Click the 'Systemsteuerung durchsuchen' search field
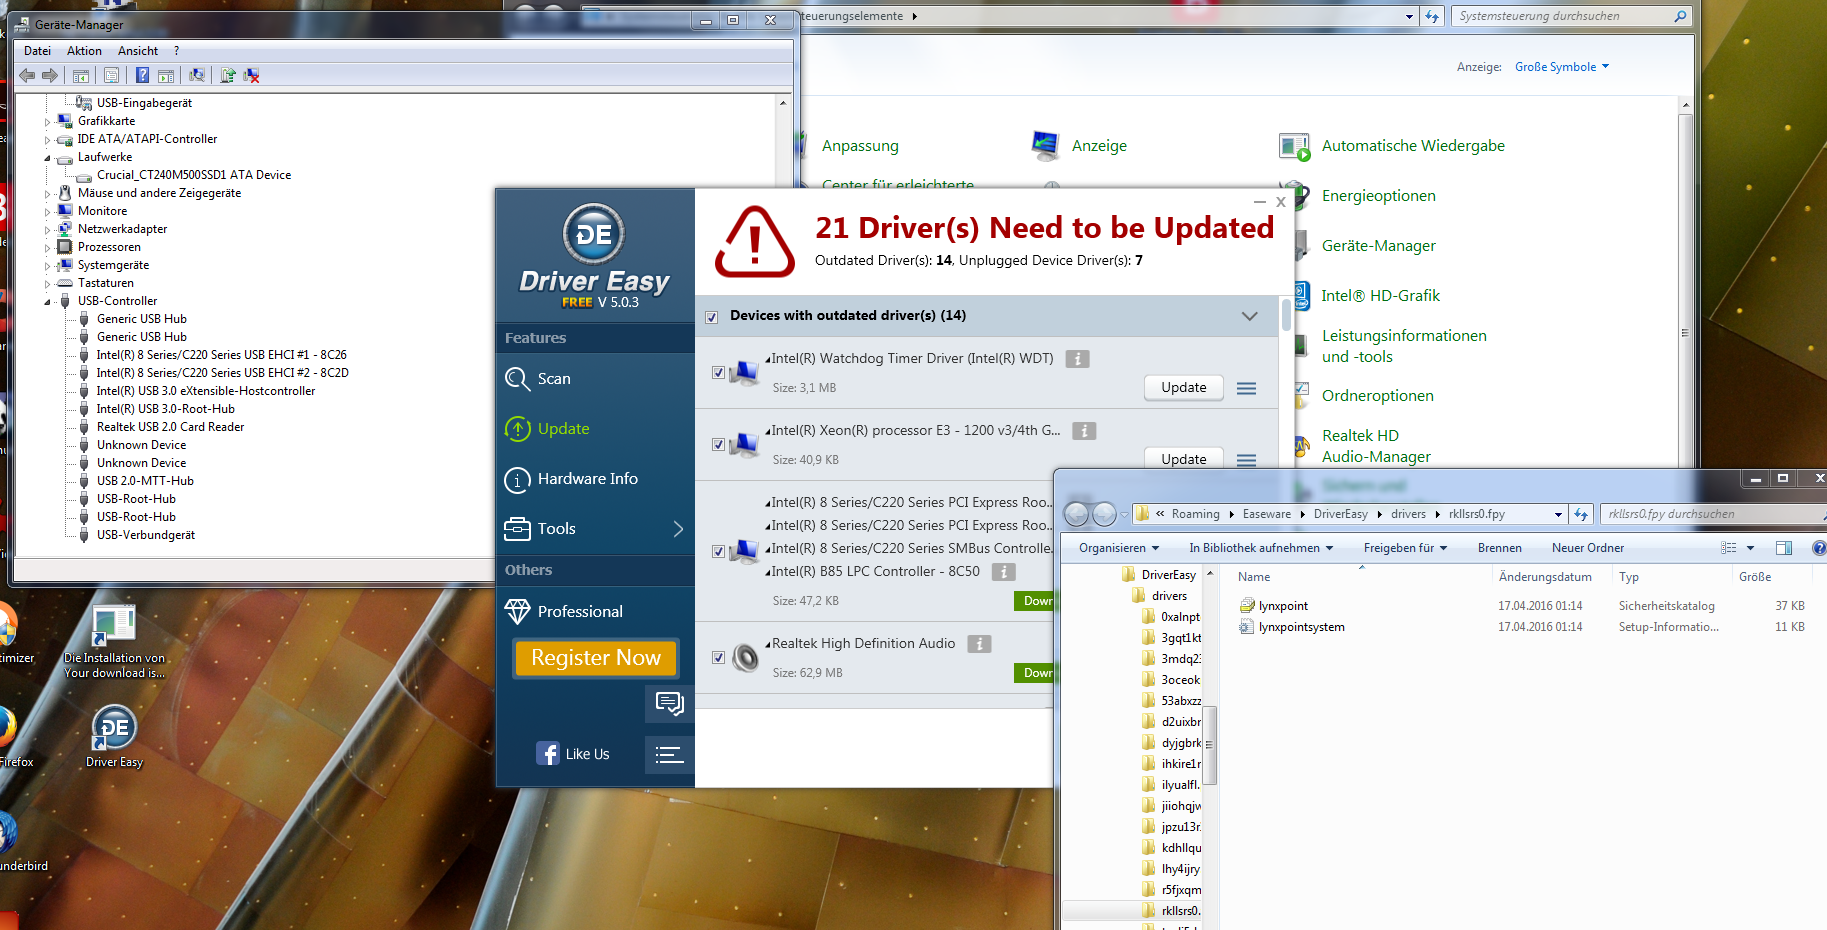Screen dimensions: 1827x930 click(x=1571, y=16)
